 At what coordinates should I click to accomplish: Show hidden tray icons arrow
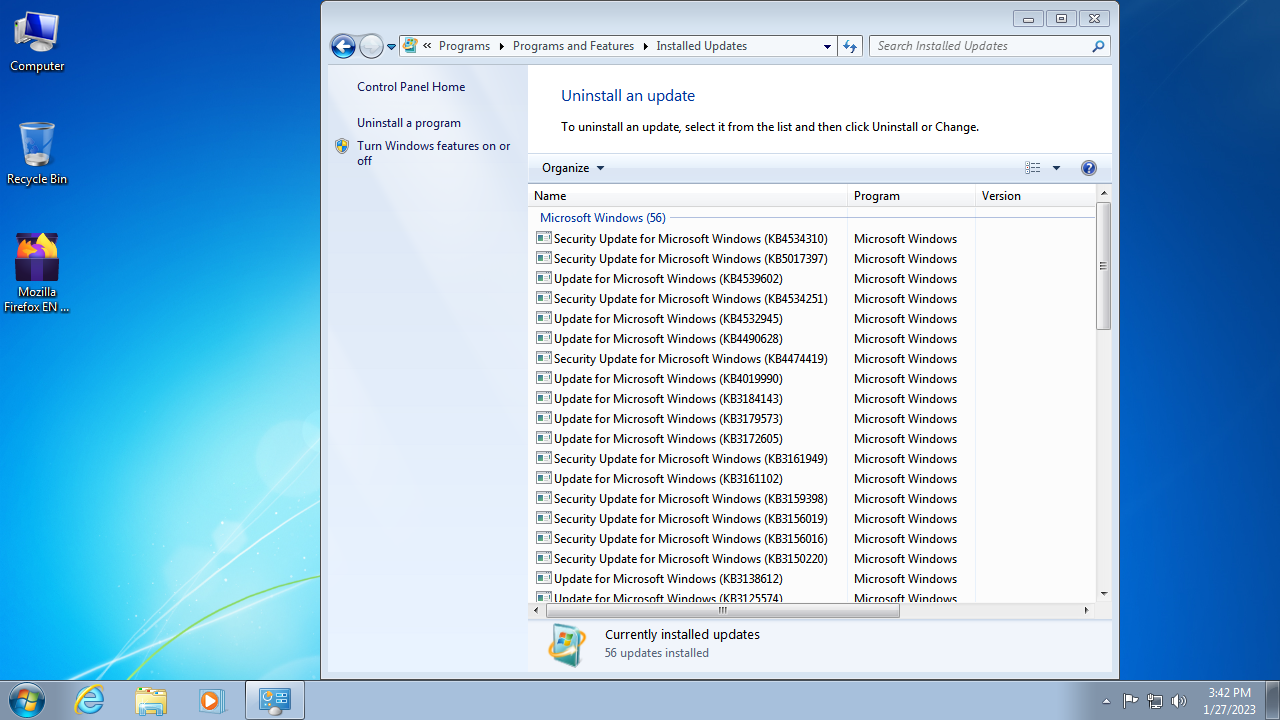point(1106,701)
